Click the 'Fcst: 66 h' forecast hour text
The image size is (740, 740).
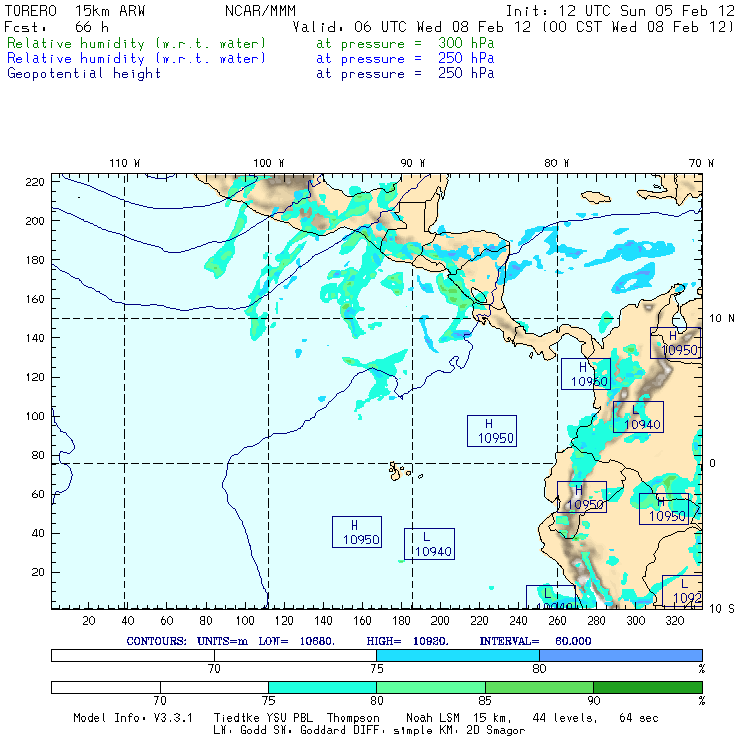57,27
